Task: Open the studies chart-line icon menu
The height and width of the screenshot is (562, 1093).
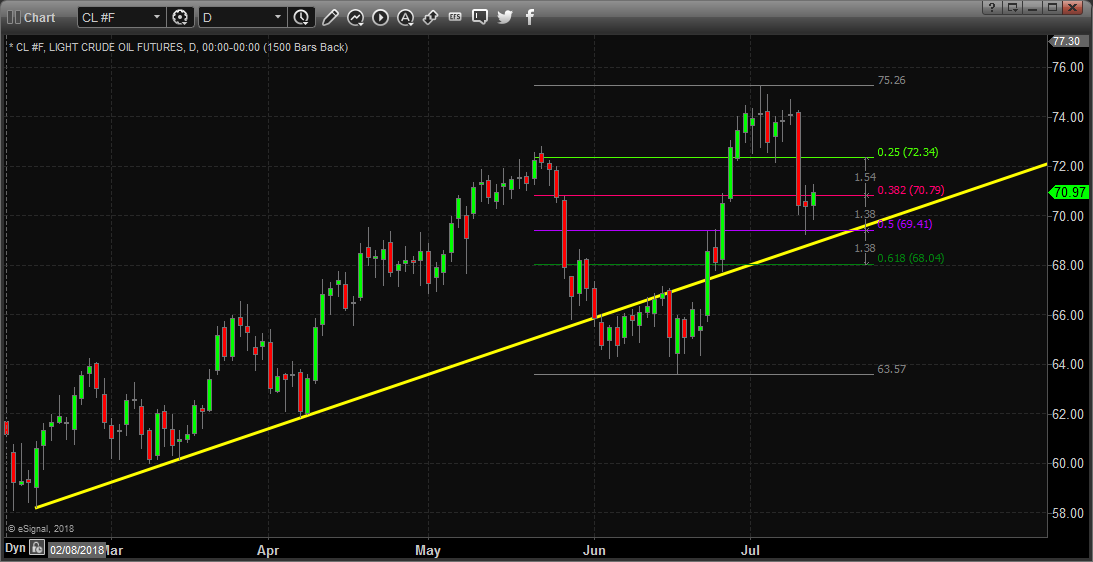Action: click(356, 17)
